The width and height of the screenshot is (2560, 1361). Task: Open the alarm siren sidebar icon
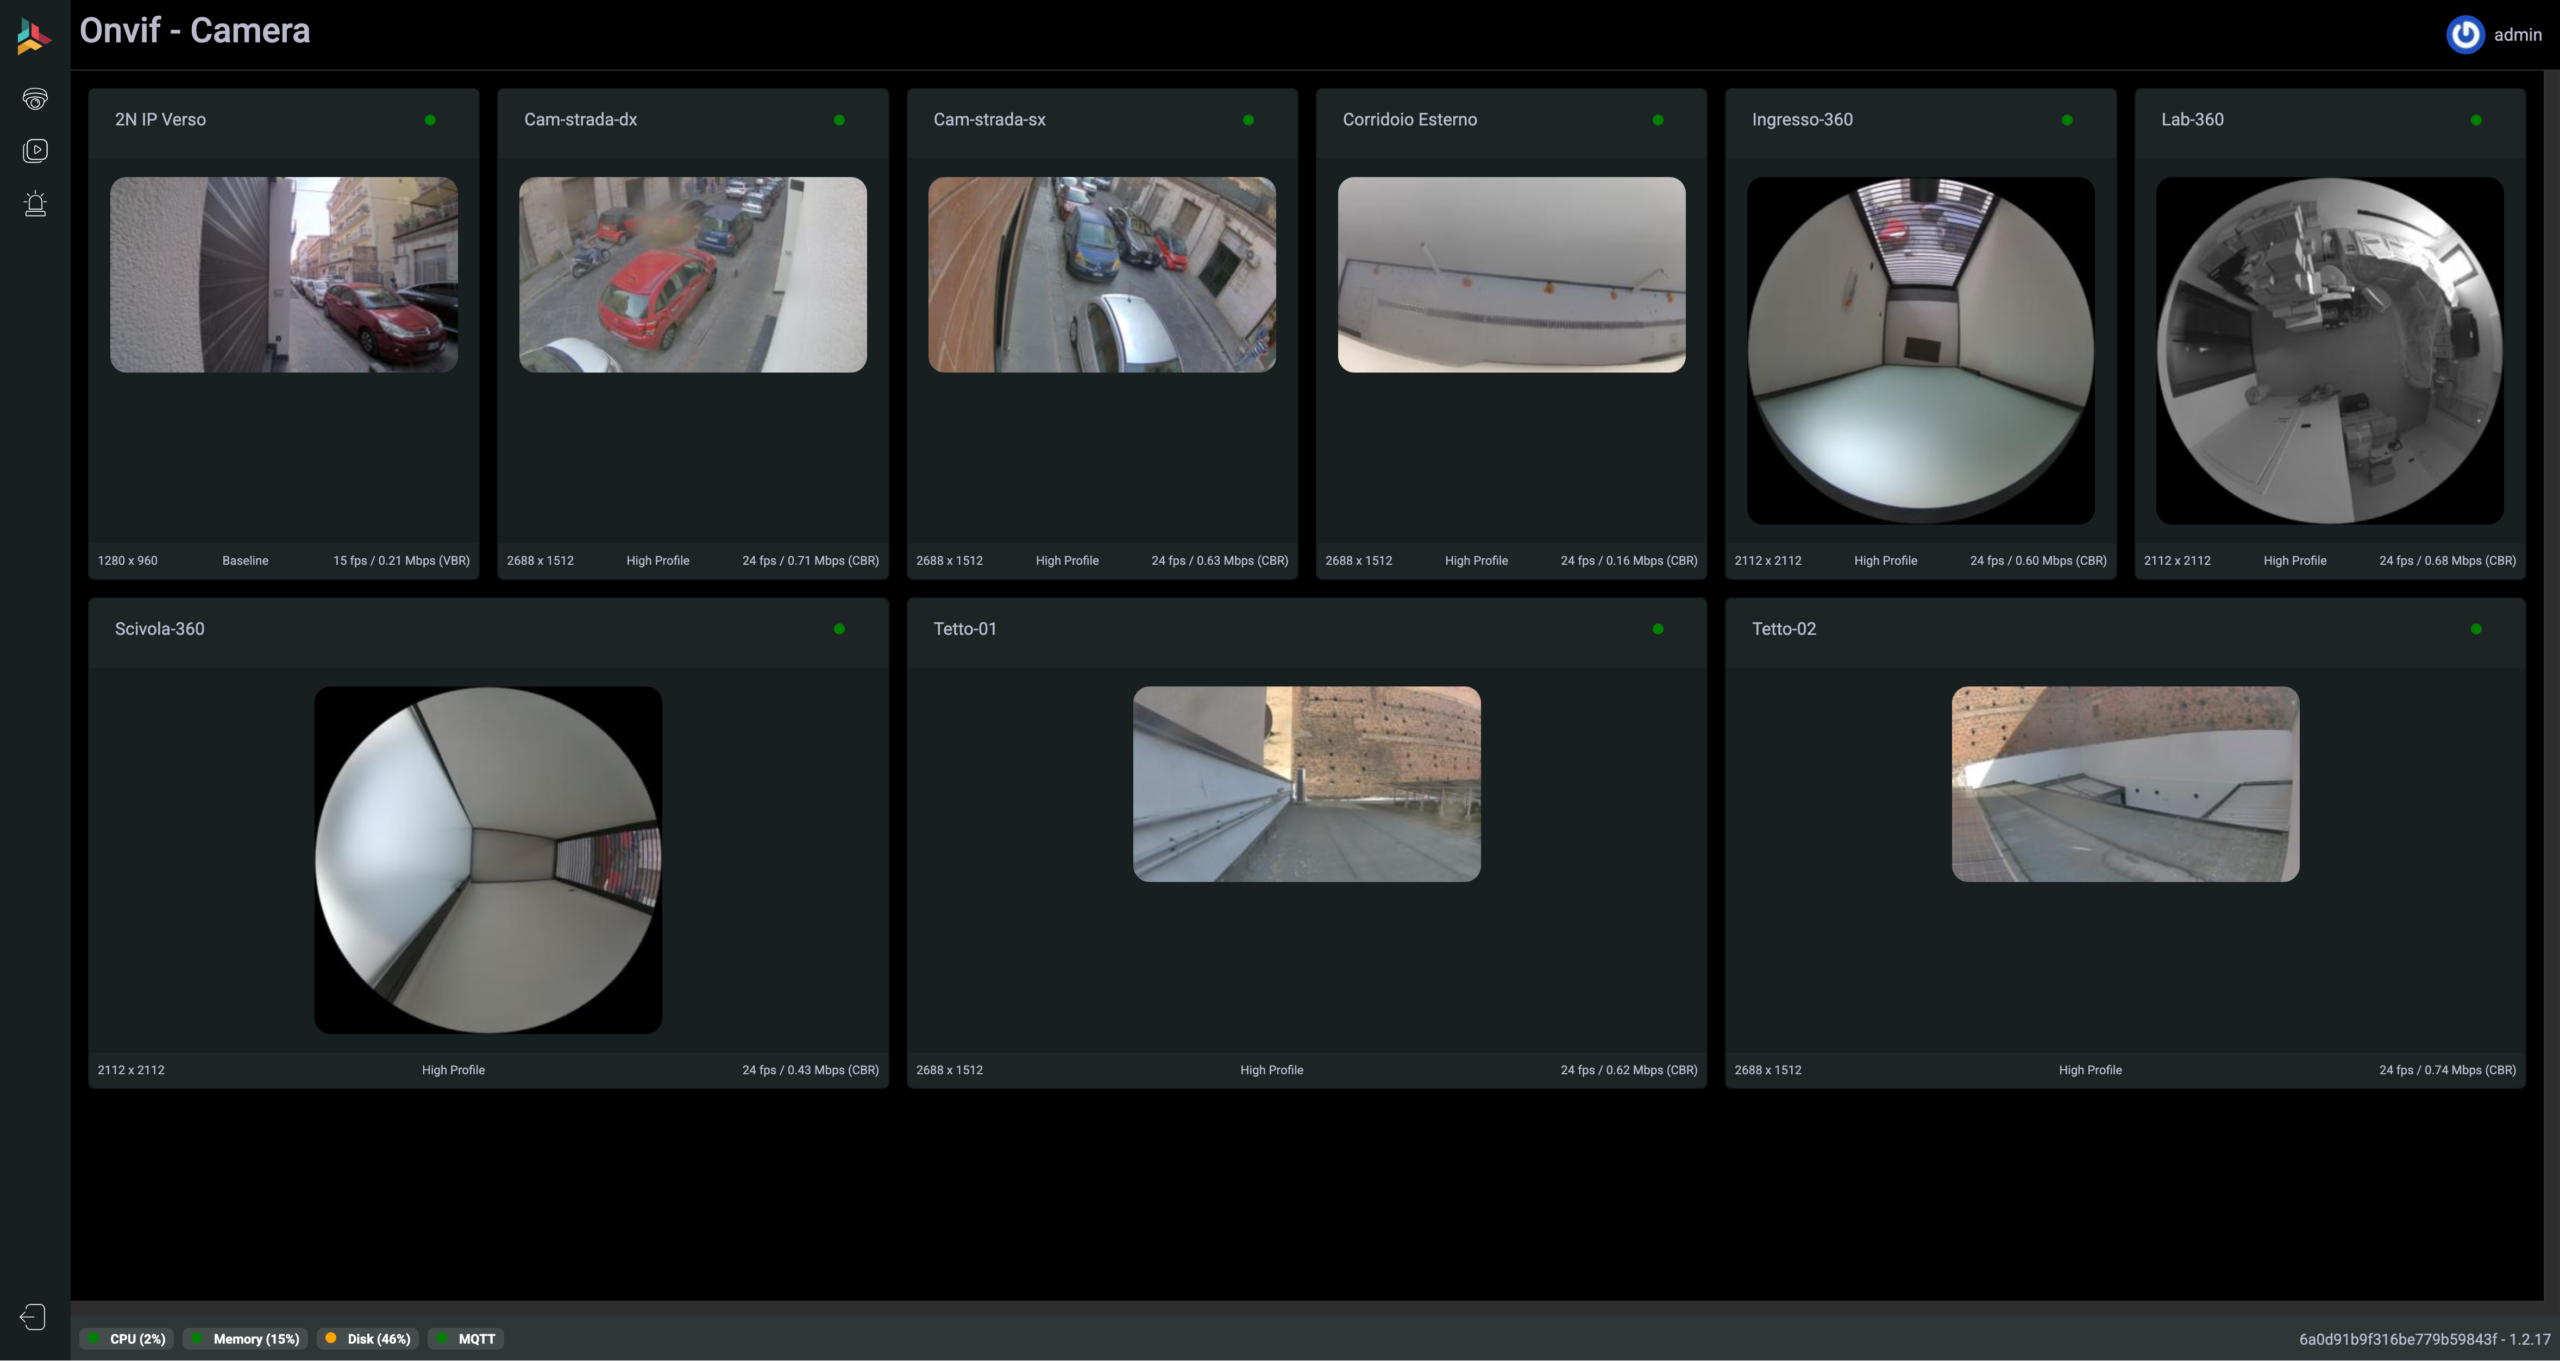(x=35, y=204)
